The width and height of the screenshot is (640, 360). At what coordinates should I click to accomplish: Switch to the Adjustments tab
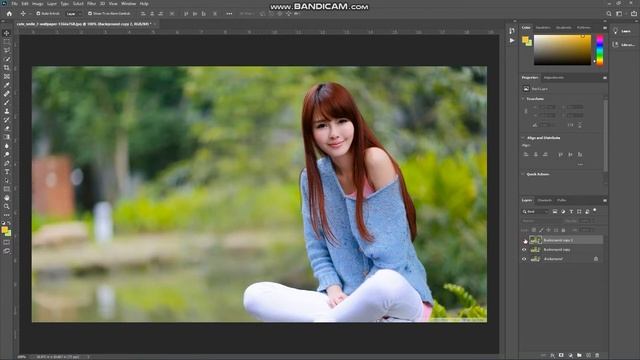pos(553,78)
